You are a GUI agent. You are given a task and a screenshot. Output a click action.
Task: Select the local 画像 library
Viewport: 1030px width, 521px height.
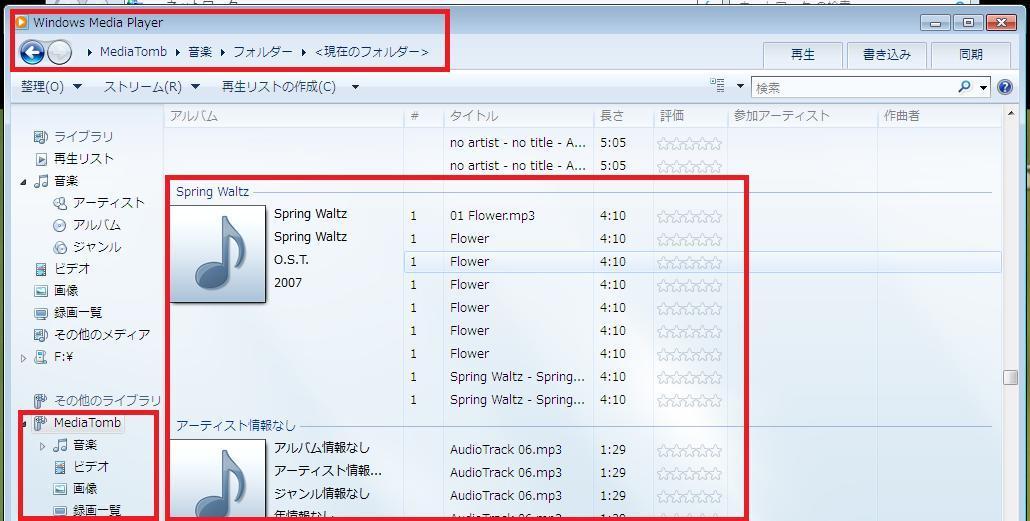coord(66,290)
